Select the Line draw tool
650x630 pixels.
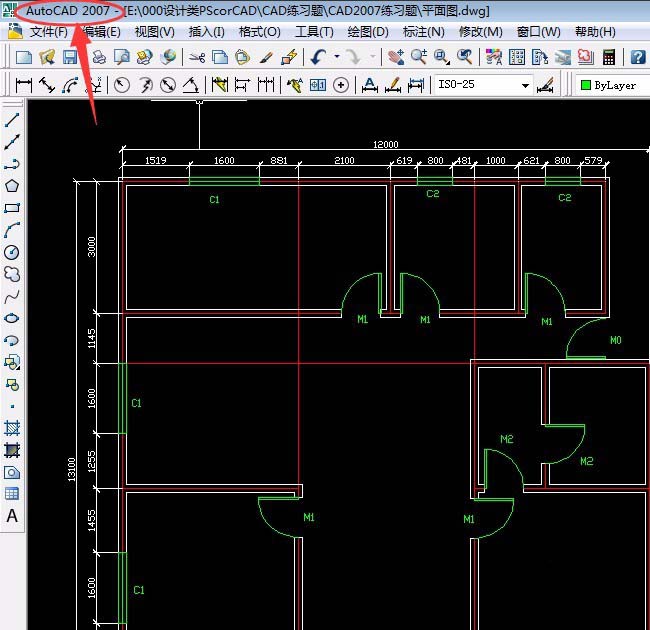(x=12, y=120)
